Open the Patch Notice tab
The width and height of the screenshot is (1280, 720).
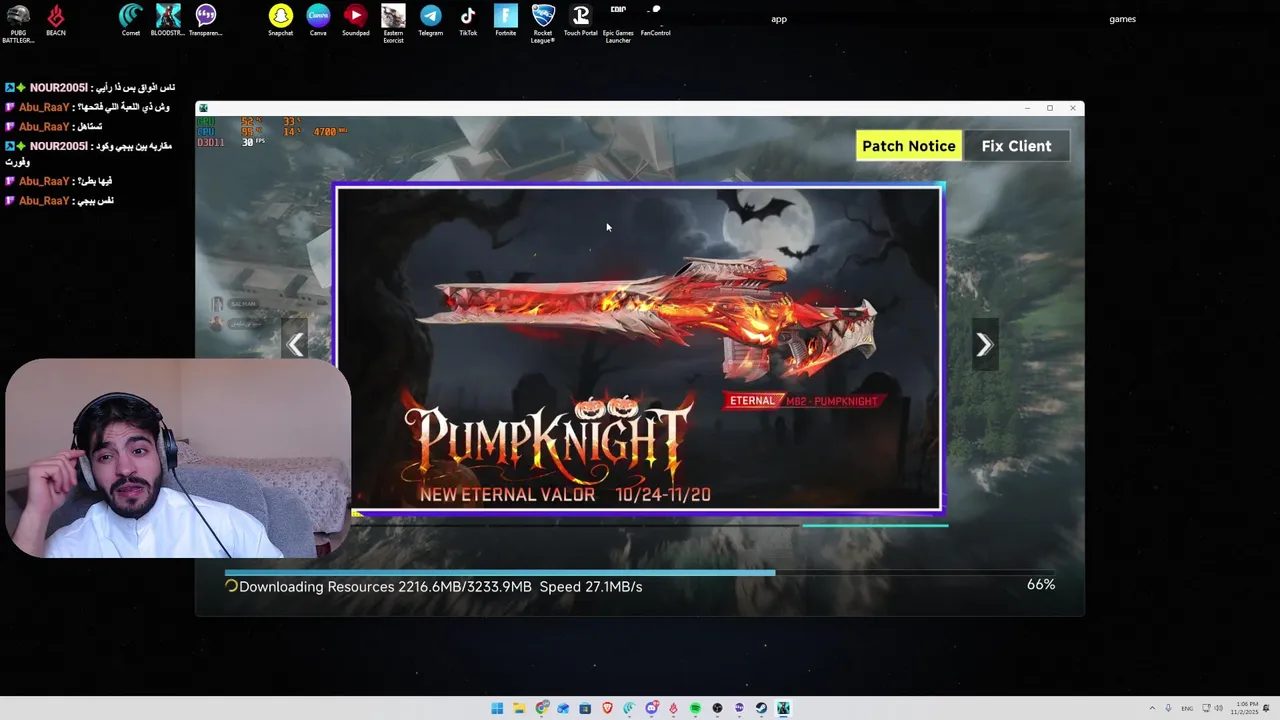909,146
